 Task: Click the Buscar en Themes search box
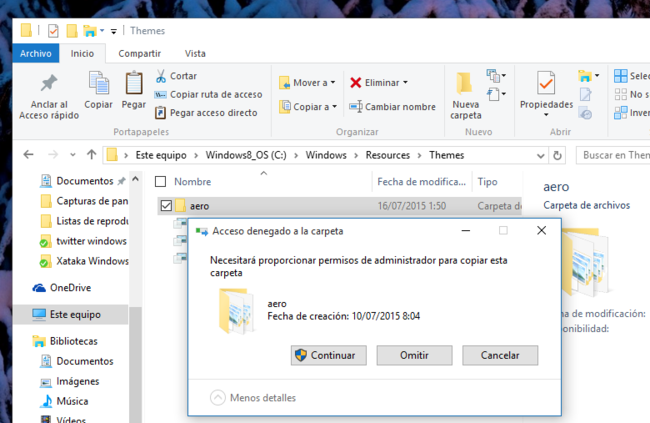tap(614, 155)
